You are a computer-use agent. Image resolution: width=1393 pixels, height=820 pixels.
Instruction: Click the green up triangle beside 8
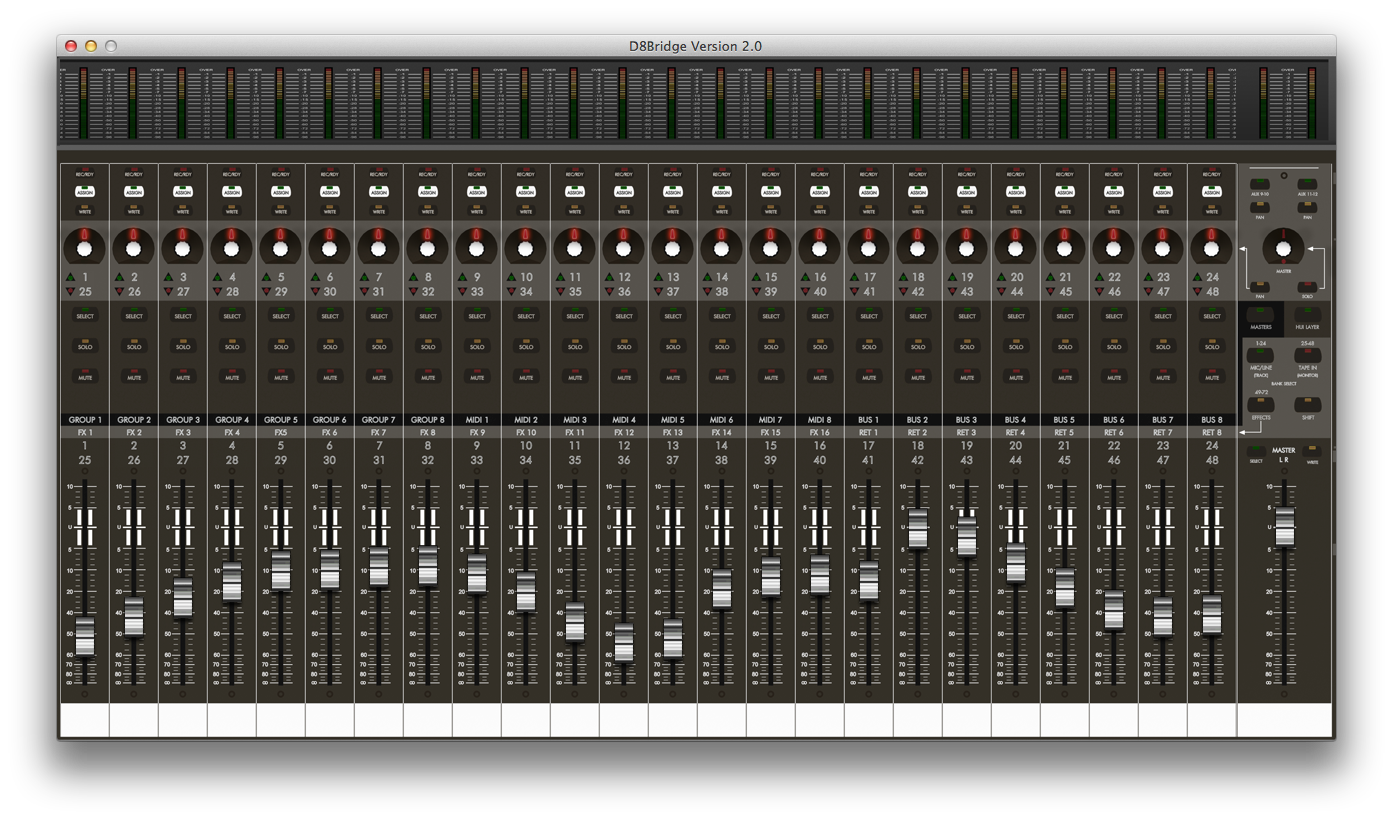pos(414,277)
